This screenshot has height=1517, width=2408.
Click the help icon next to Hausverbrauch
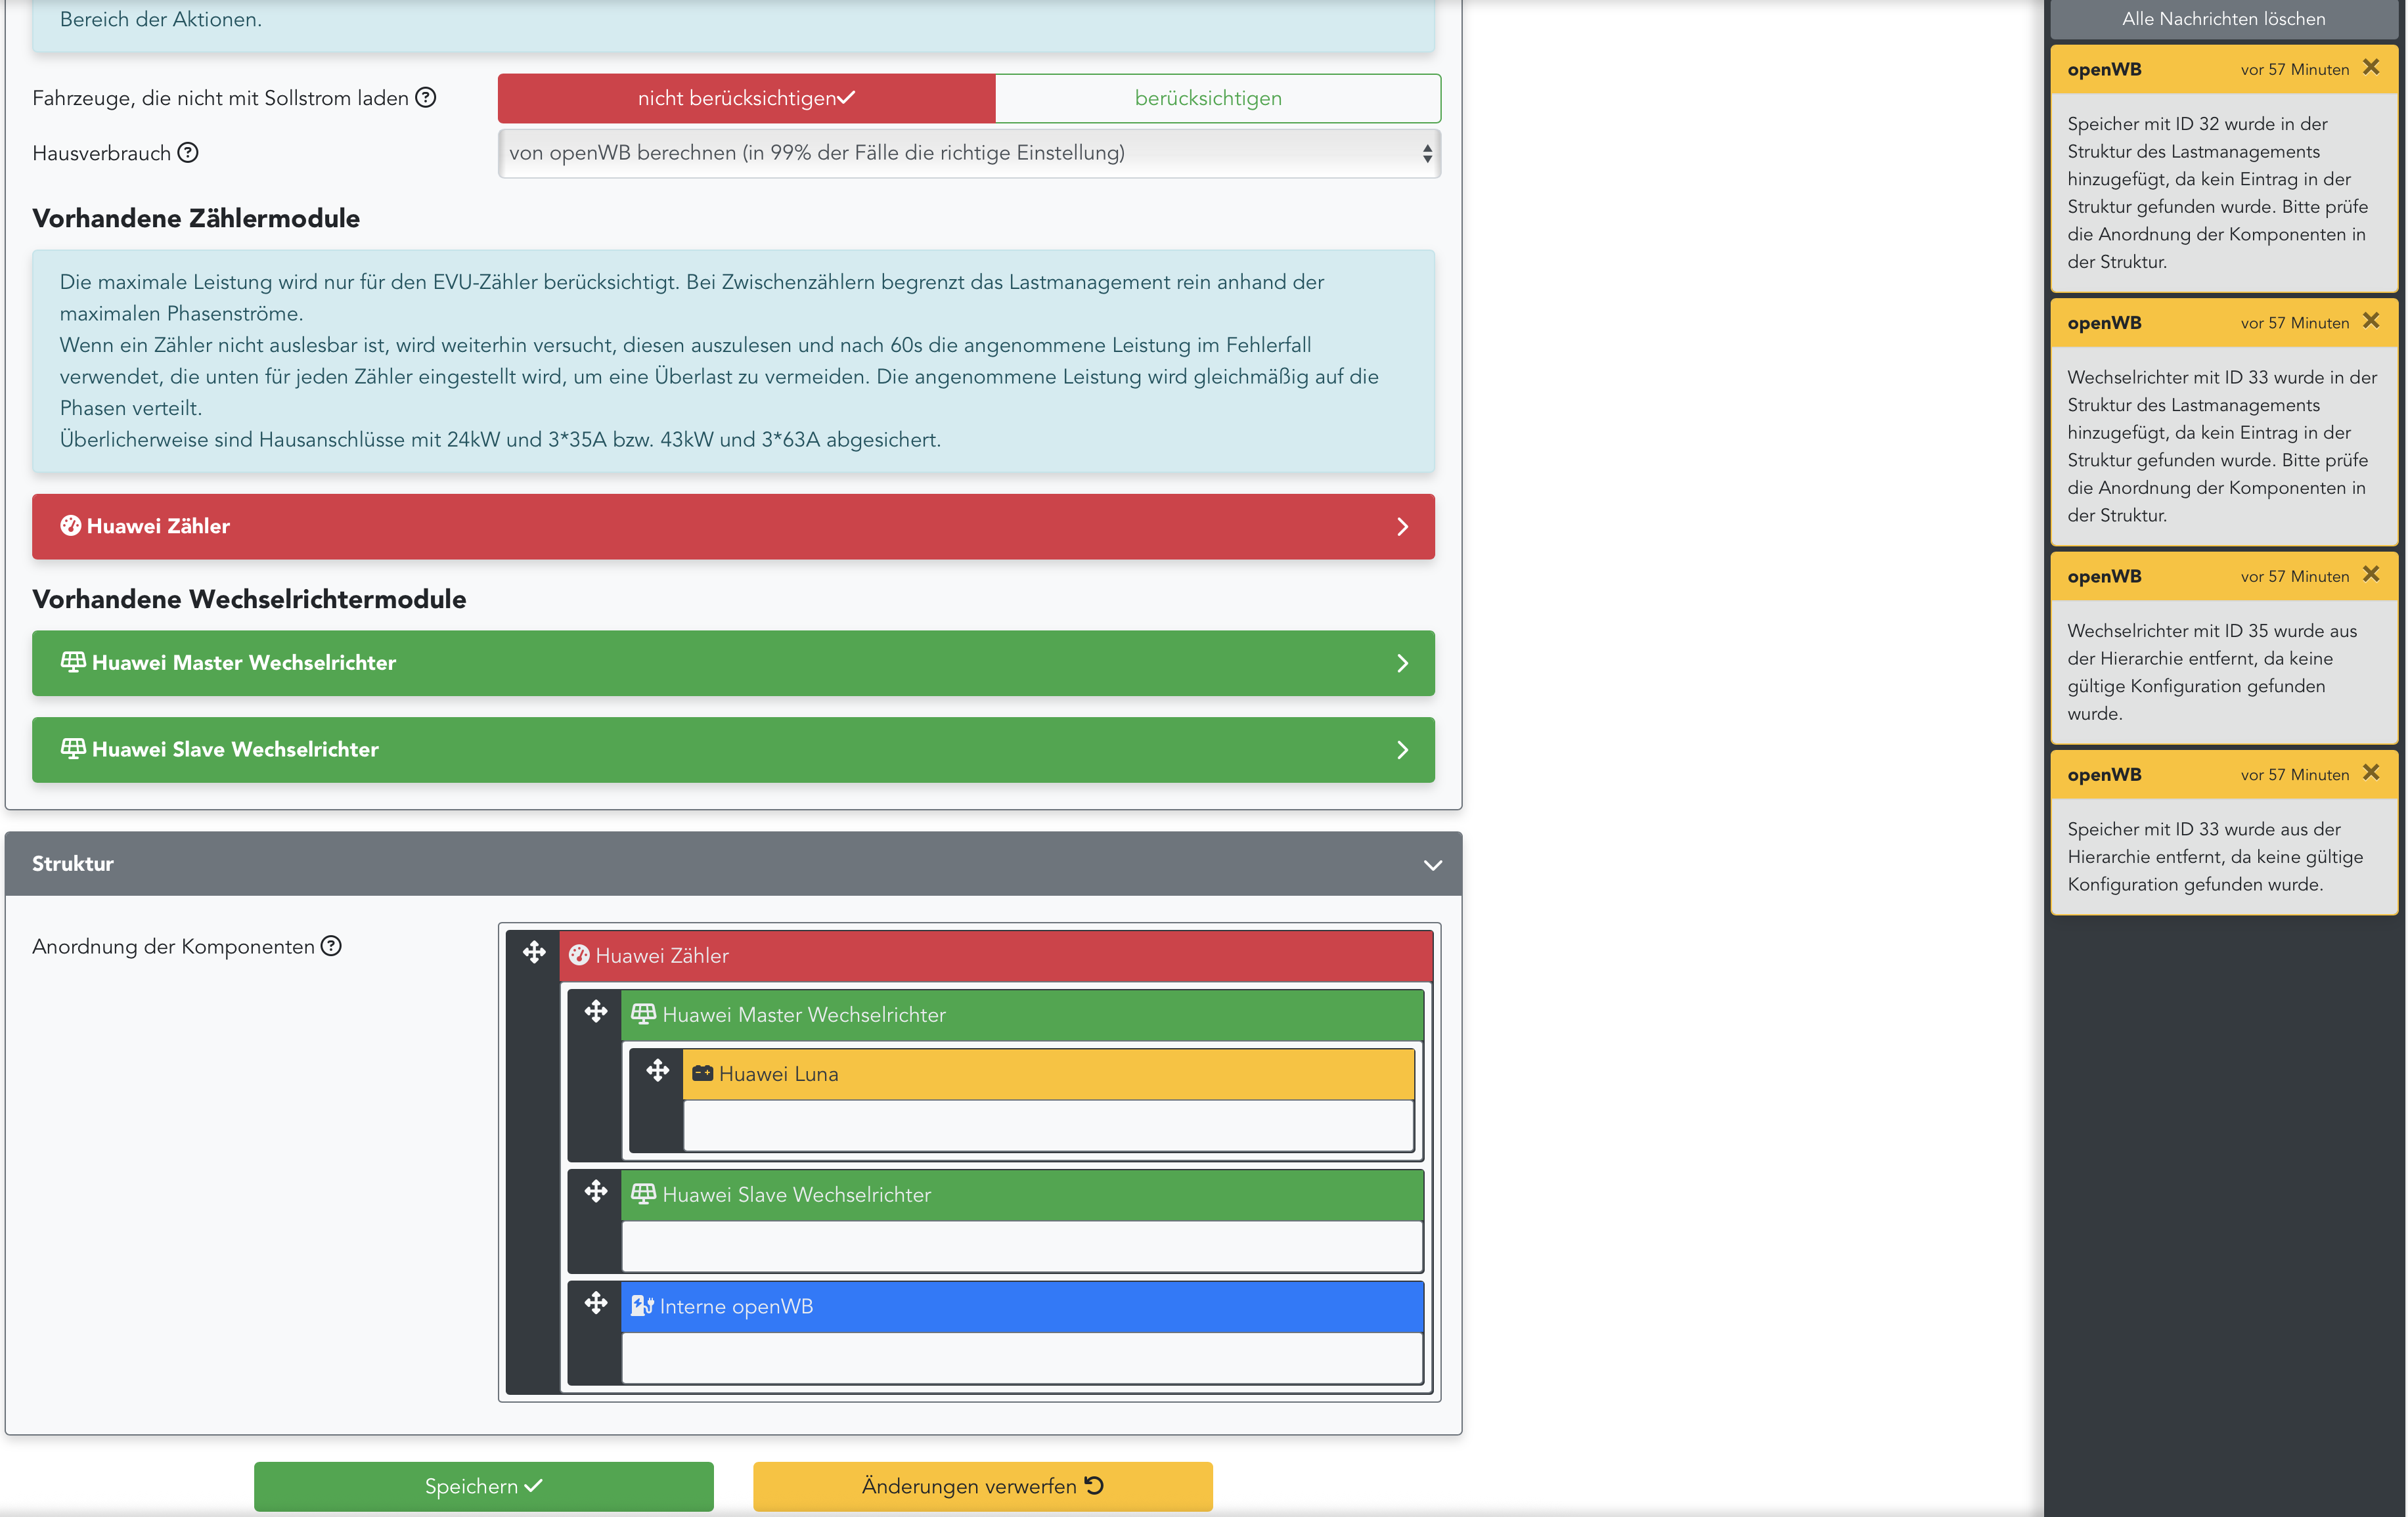click(188, 153)
